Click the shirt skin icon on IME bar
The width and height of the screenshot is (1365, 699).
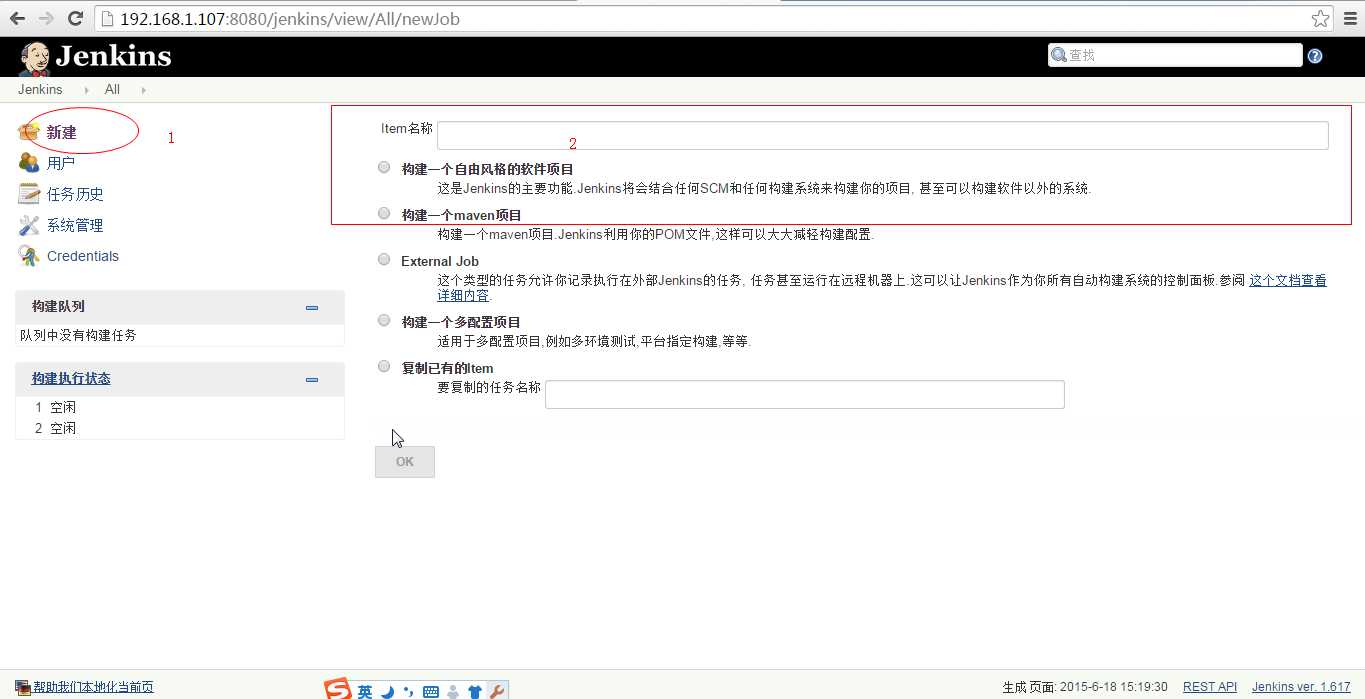click(x=475, y=691)
